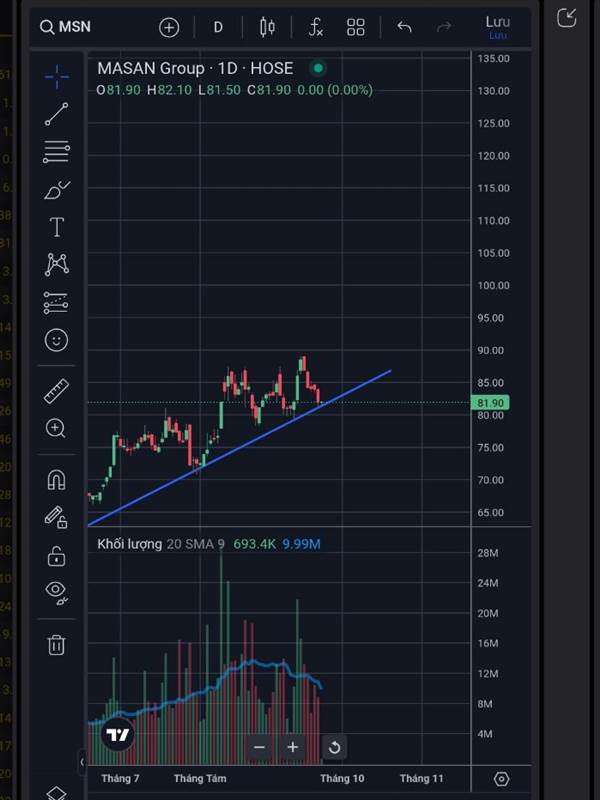Click the 0.00 (0.00%) change value
The height and width of the screenshot is (800, 600).
pyautogui.click(x=335, y=90)
